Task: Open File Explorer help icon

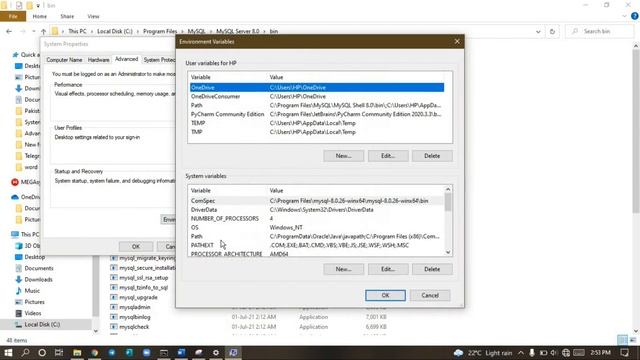Action: point(634,16)
